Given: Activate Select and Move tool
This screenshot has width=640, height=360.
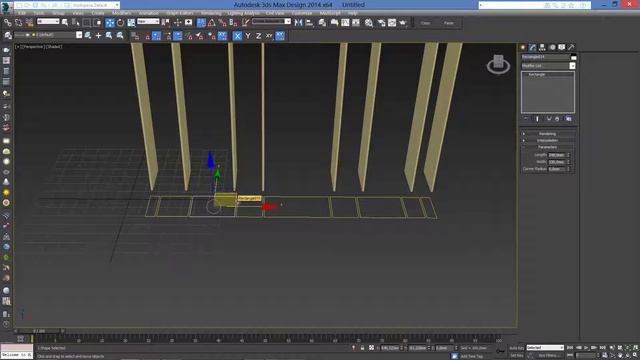Looking at the screenshot, I should coord(110,23).
